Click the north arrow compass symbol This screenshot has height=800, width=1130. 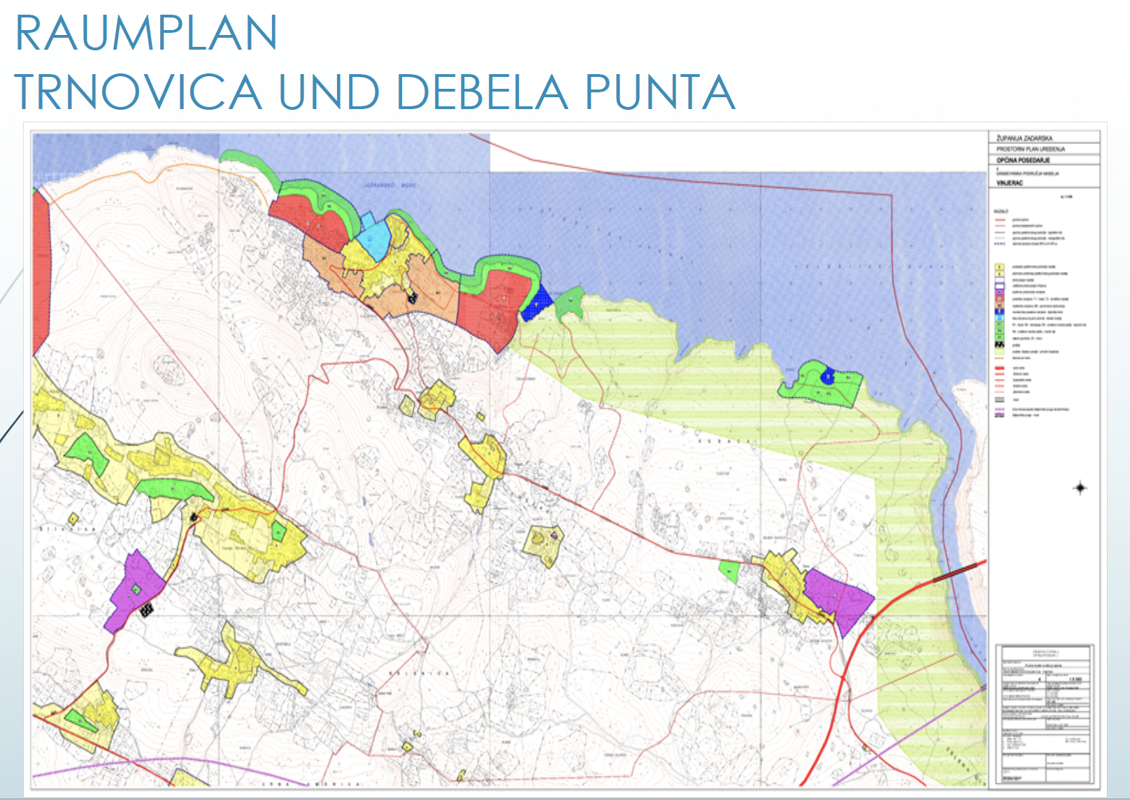tap(1080, 488)
